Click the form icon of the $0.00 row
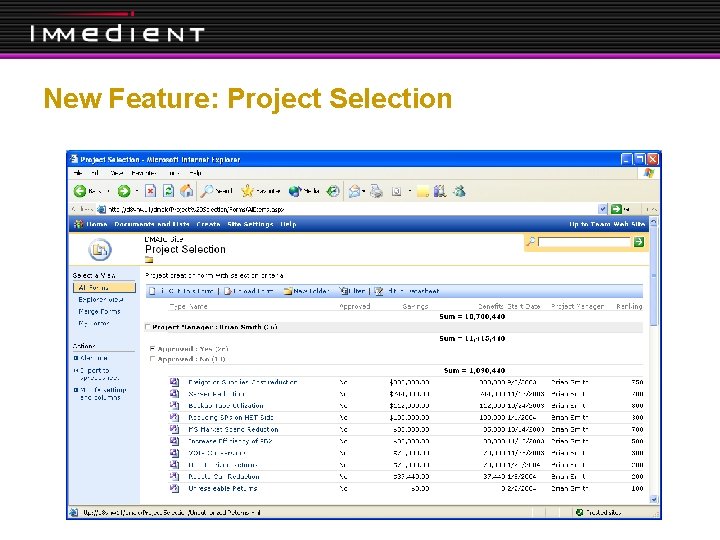 [174, 488]
